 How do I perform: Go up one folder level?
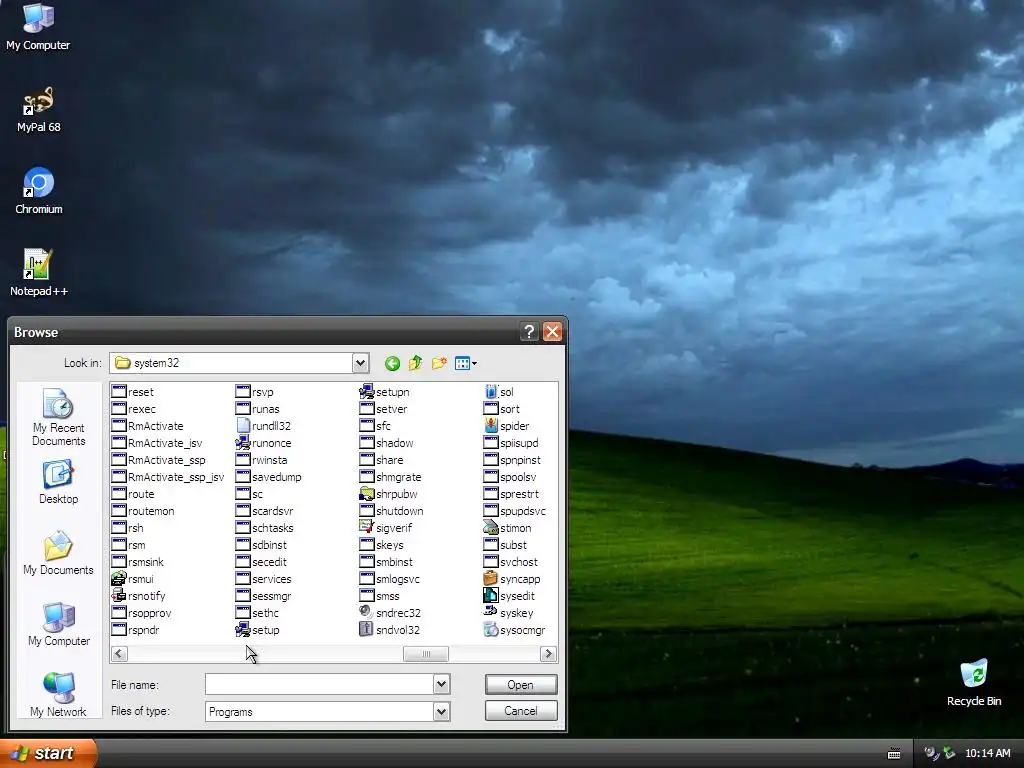415,363
